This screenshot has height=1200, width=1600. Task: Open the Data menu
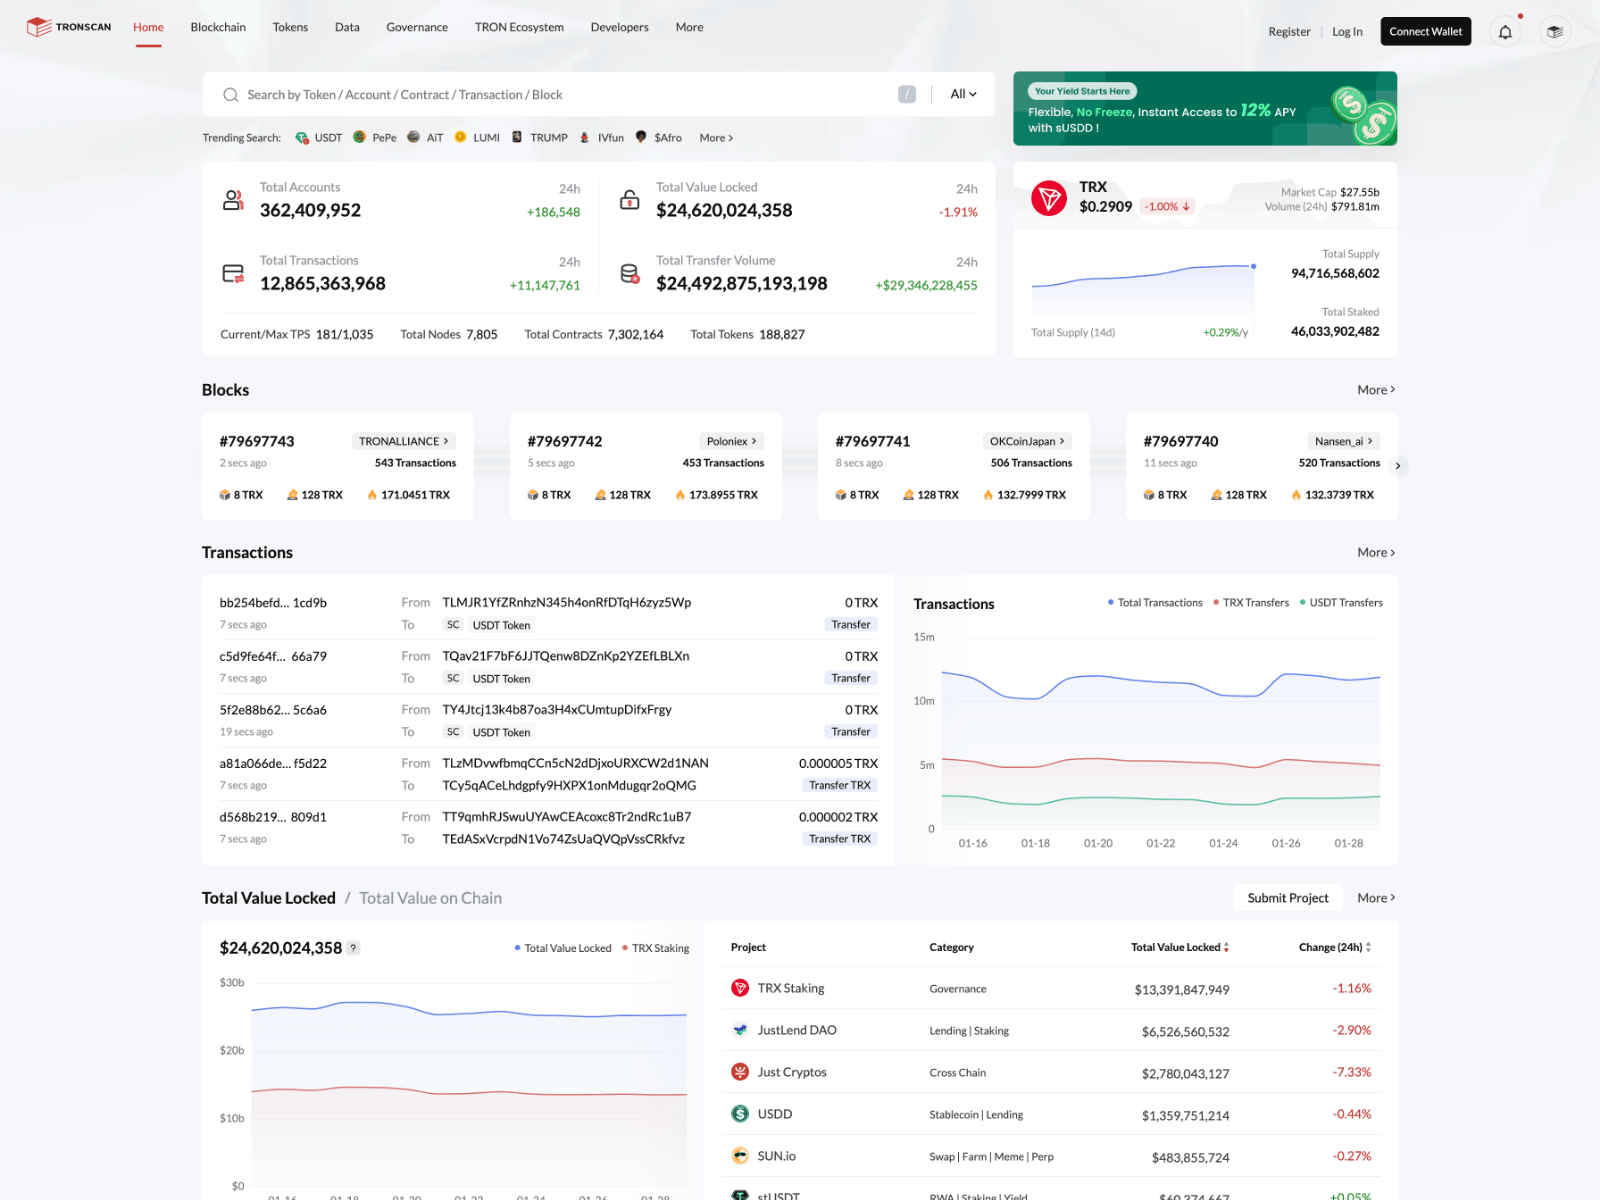pos(347,27)
